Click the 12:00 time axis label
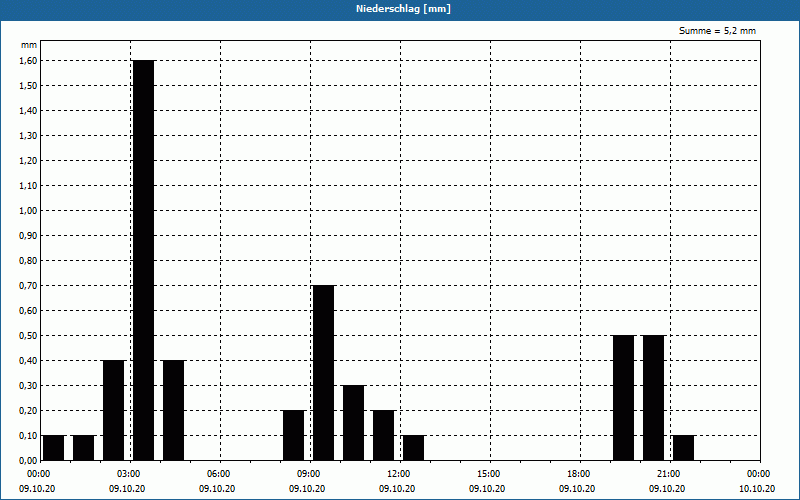 (x=398, y=474)
